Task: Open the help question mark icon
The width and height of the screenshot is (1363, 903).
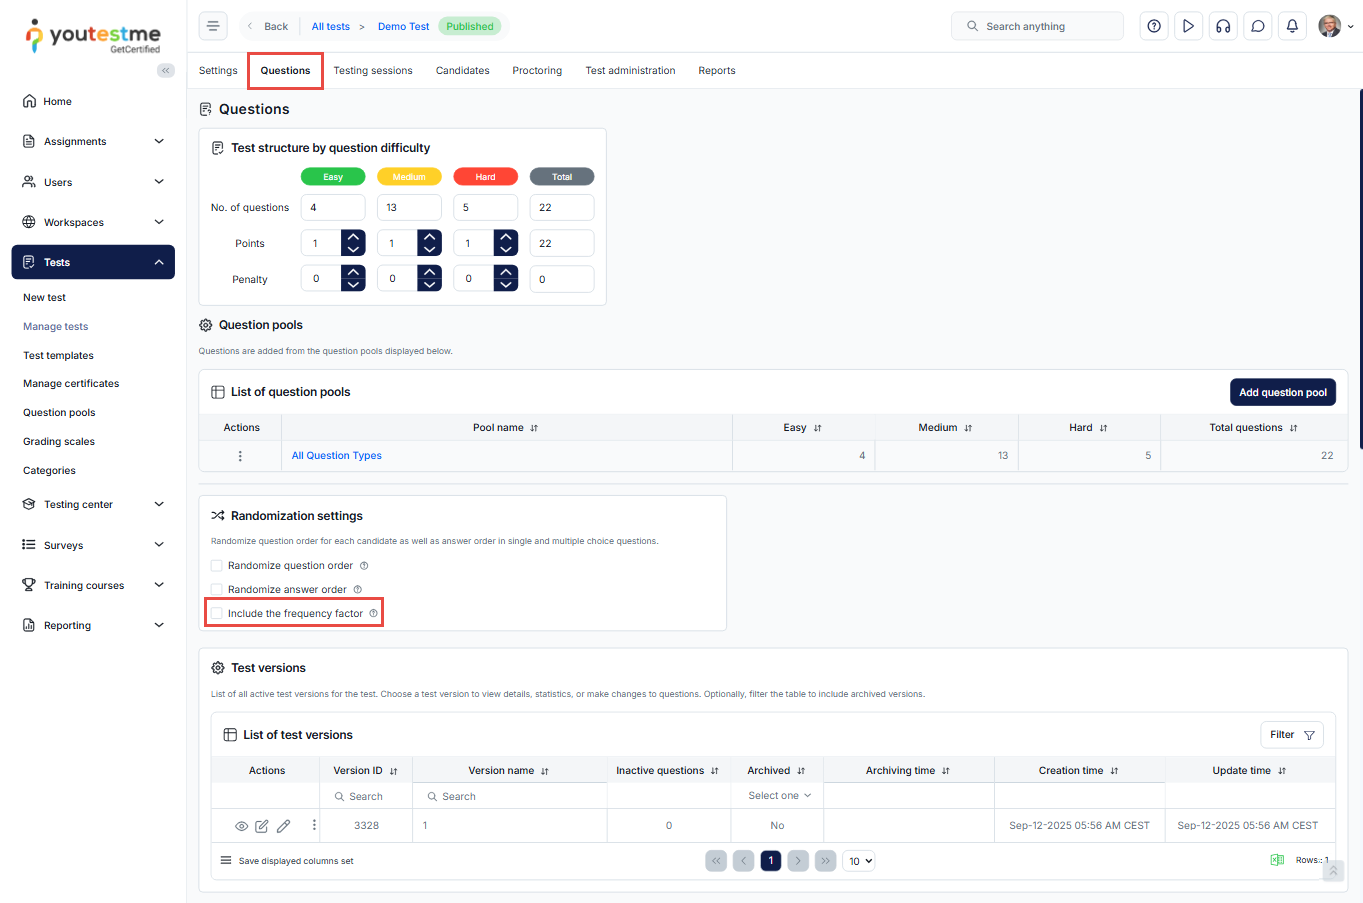Action: tap(1154, 26)
